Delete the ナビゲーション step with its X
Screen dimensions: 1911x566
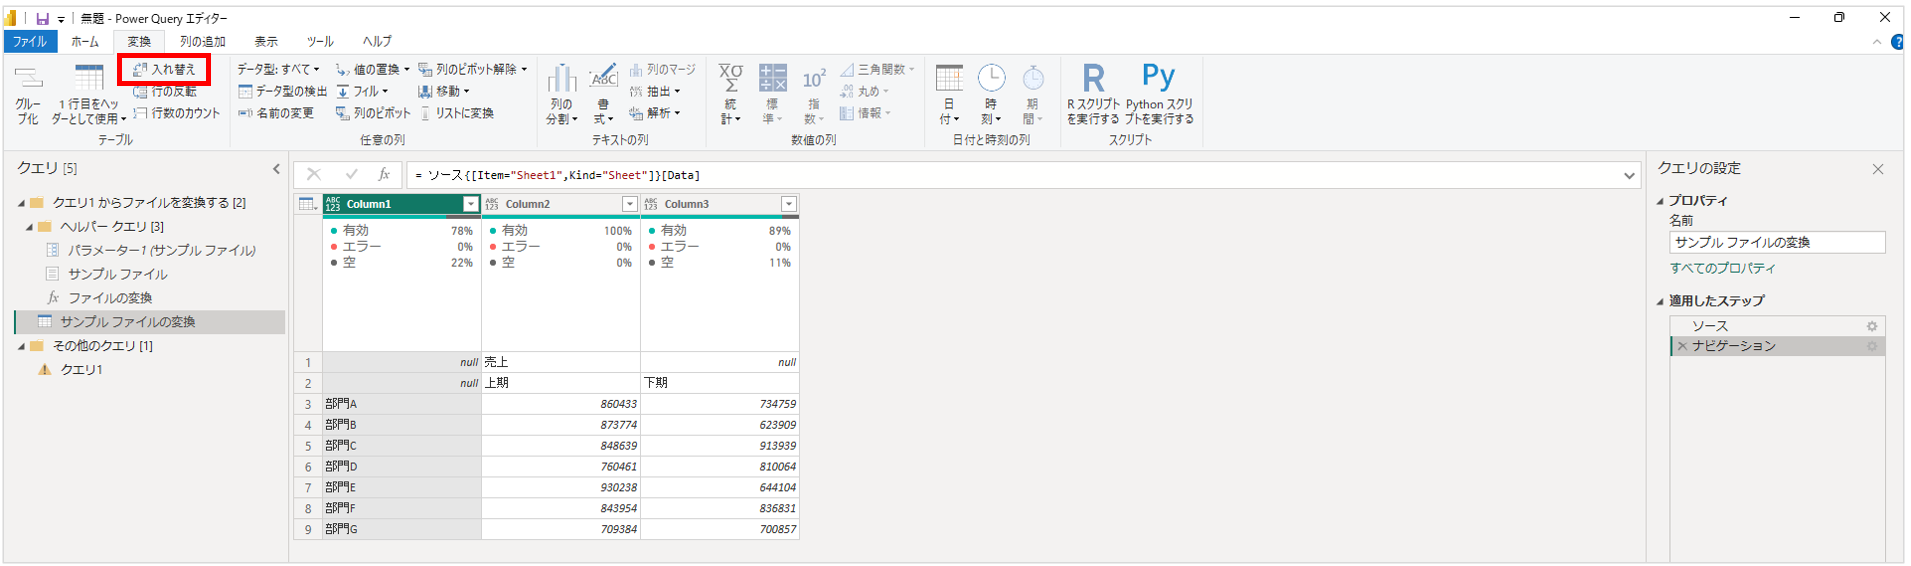(x=1682, y=346)
